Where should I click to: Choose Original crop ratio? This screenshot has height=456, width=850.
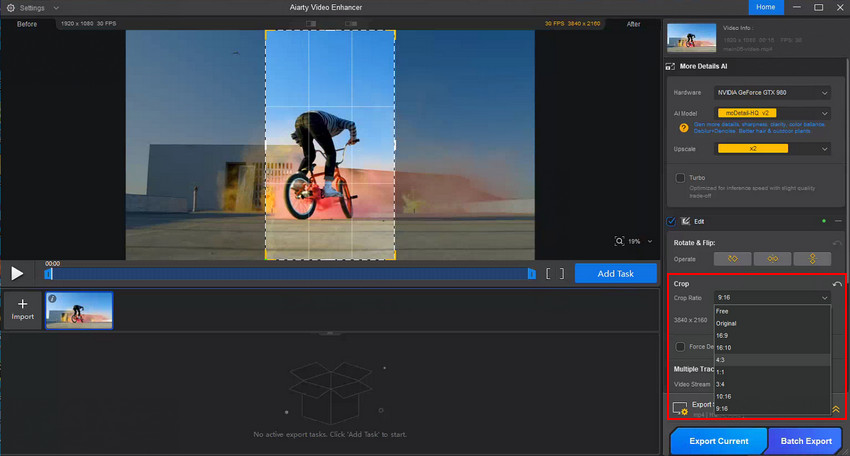point(772,324)
